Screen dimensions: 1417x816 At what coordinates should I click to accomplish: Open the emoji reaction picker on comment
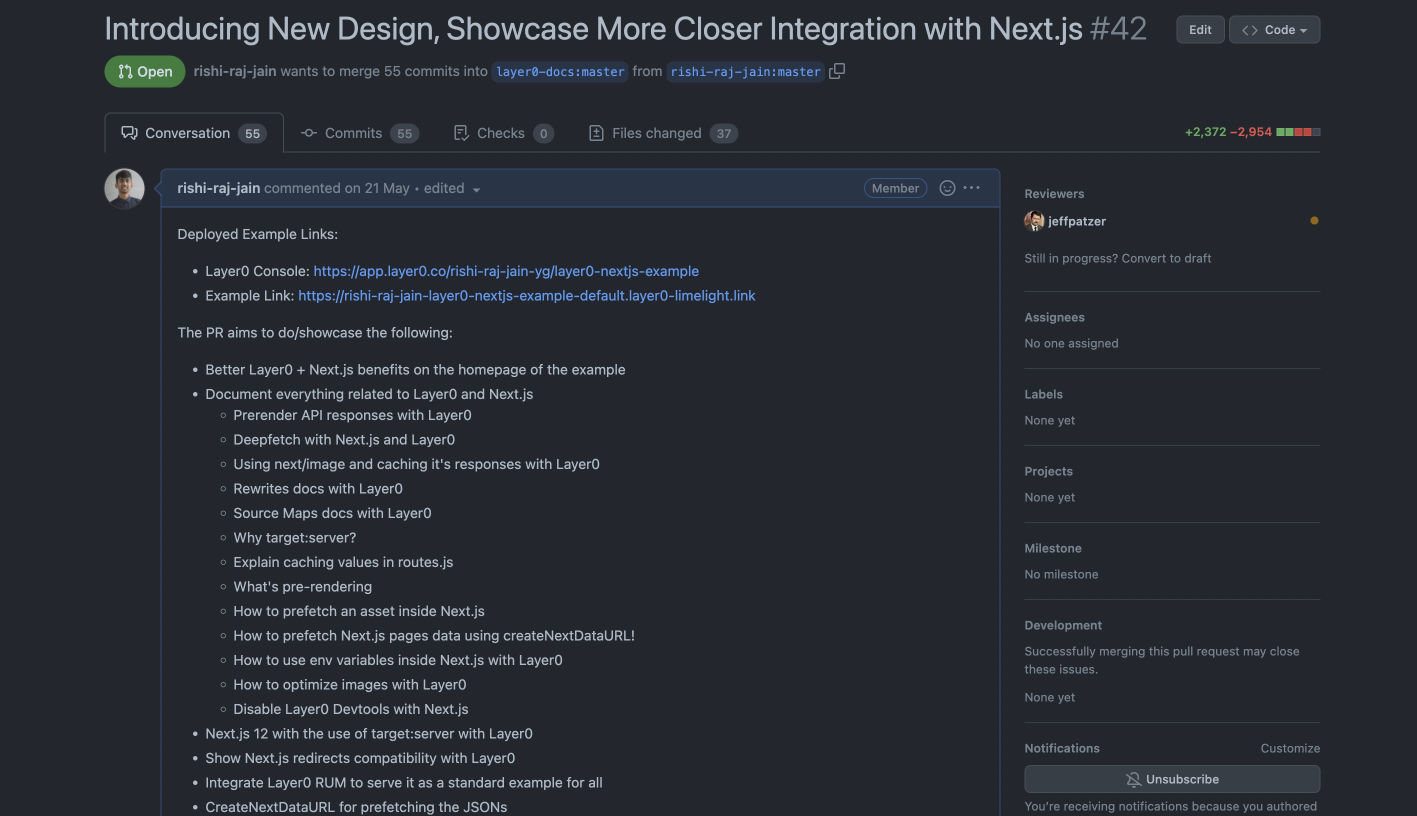click(x=947, y=188)
